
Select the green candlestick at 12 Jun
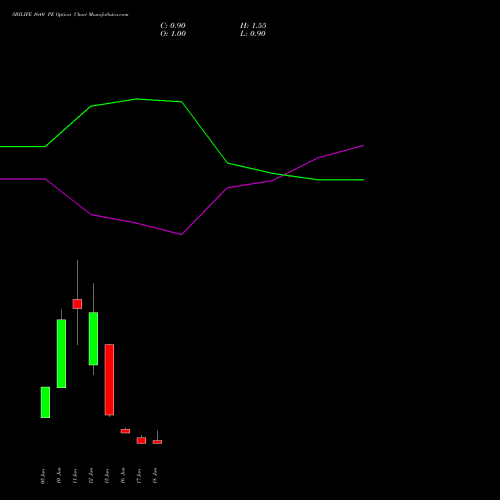[x=93, y=338]
